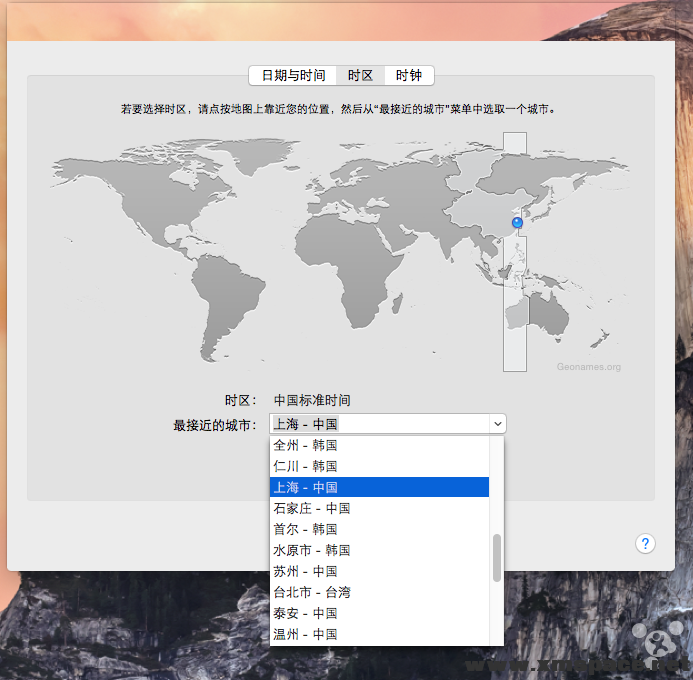This screenshot has height=680, width=693.
Task: Choose 台北市 - 台湾 option
Action: pyautogui.click(x=379, y=592)
